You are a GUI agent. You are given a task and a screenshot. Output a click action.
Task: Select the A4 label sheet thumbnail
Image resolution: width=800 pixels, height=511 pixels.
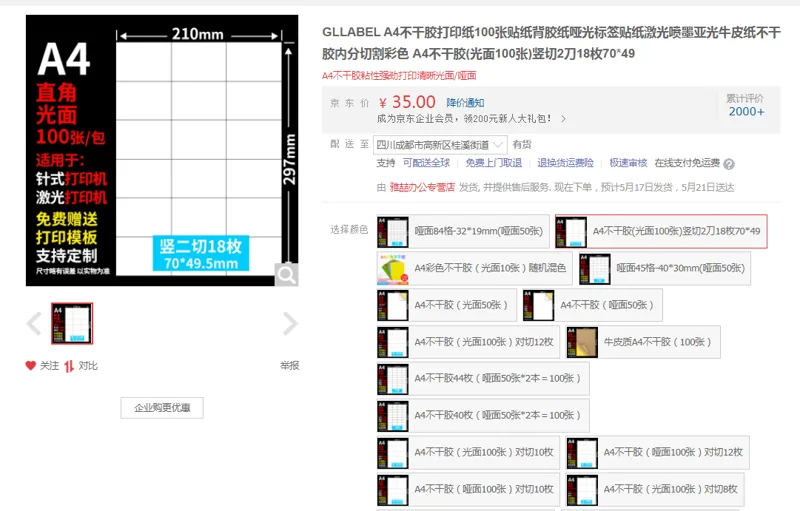[72, 323]
